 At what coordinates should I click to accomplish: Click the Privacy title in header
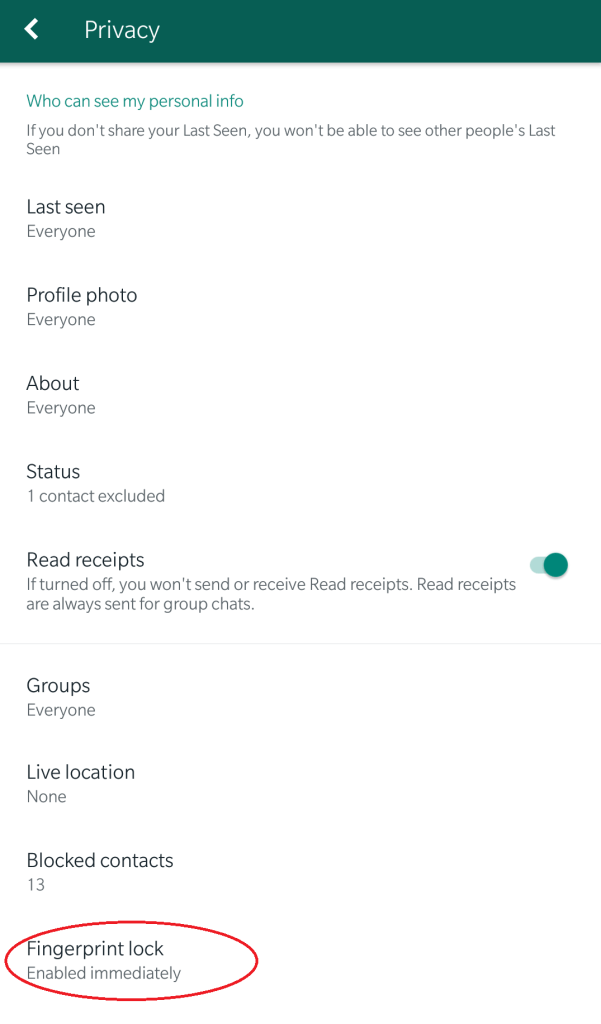click(122, 30)
